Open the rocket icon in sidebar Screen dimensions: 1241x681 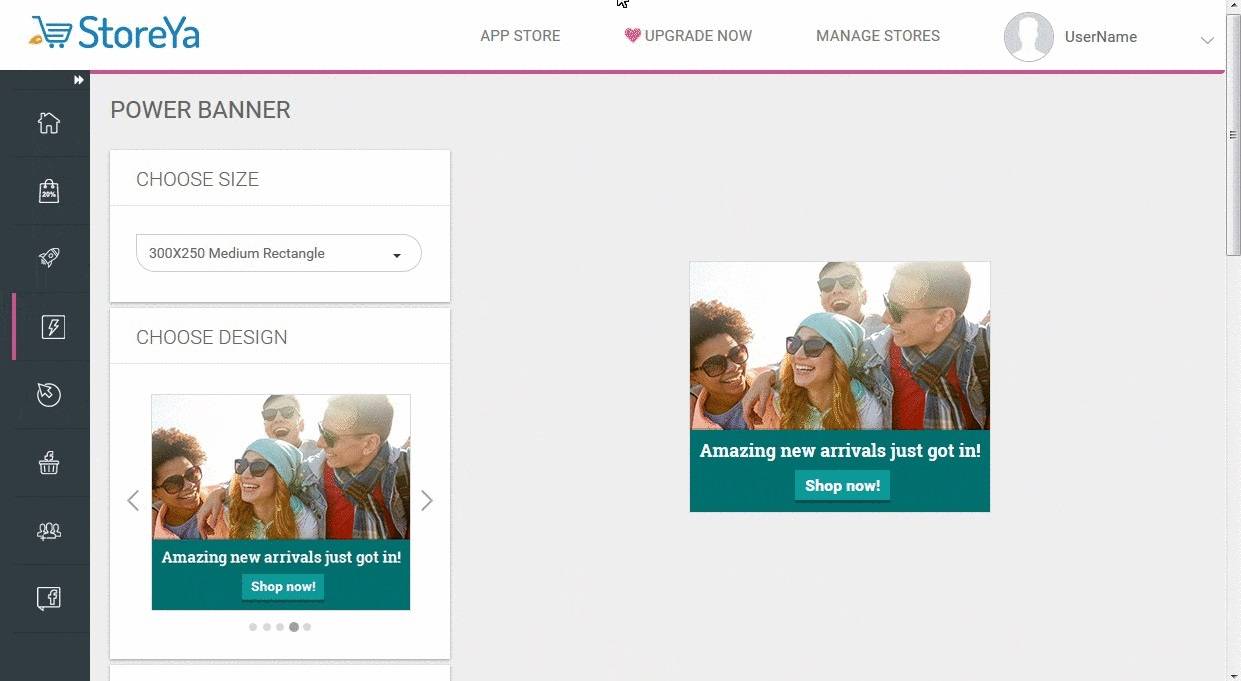pyautogui.click(x=49, y=257)
